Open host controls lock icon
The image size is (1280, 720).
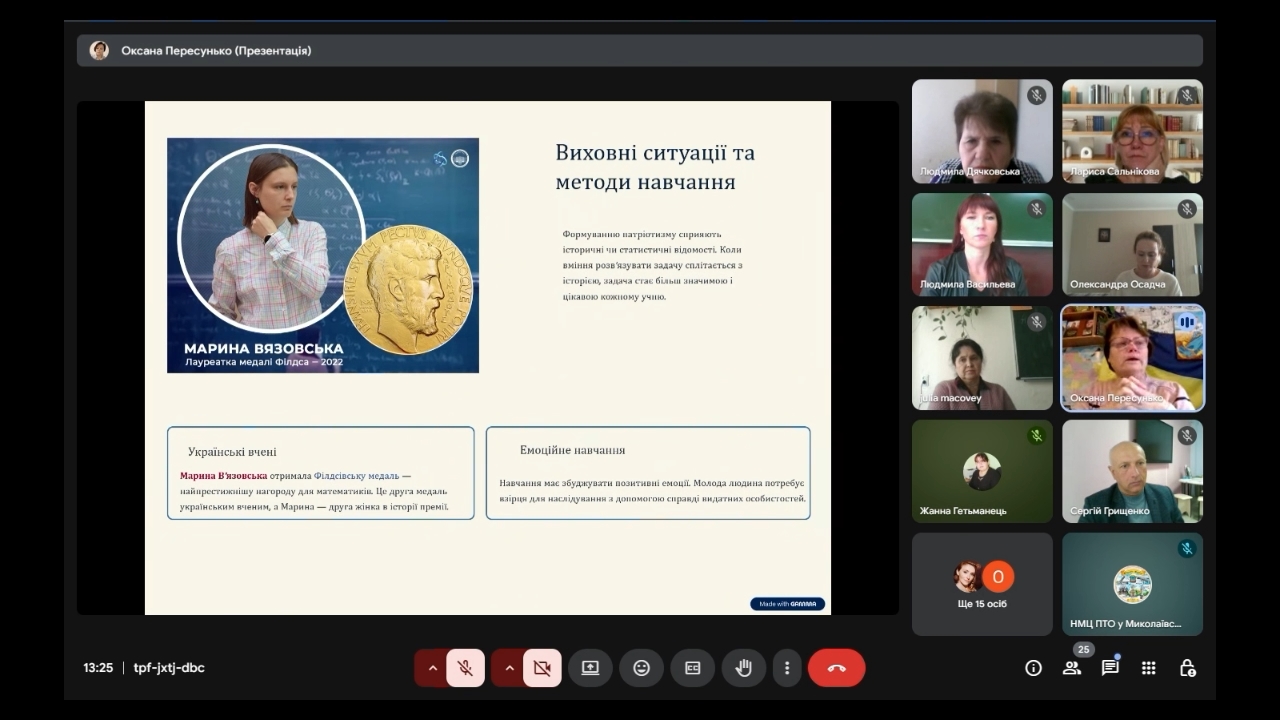(1187, 668)
